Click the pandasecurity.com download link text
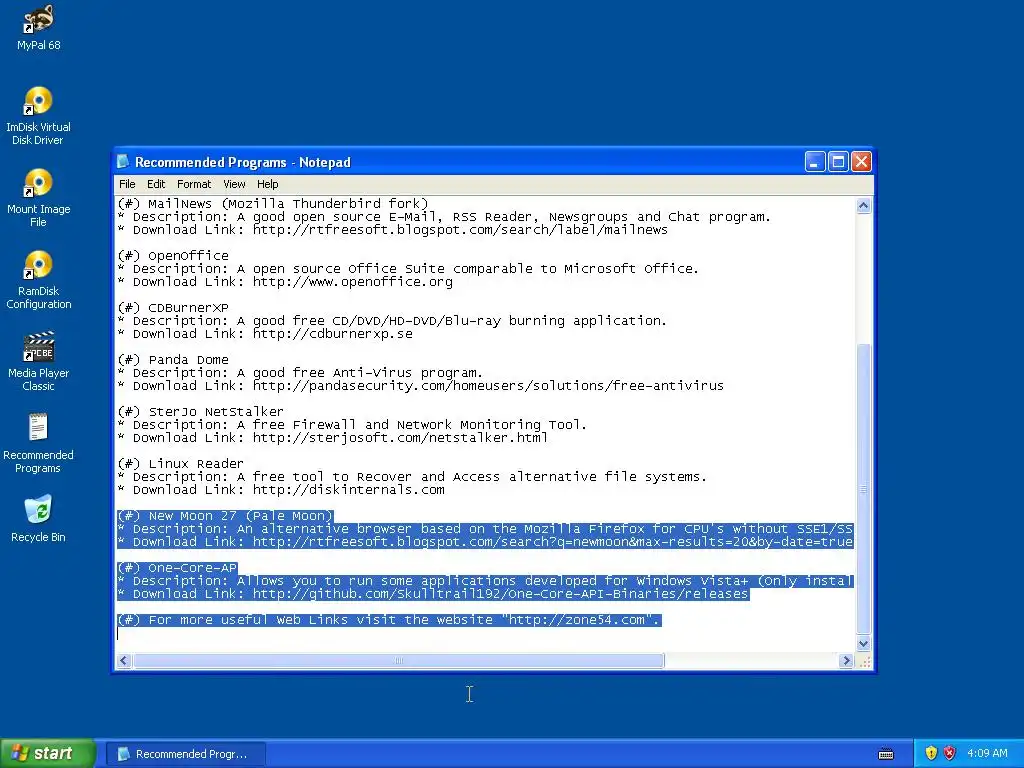This screenshot has width=1024, height=768. pyautogui.click(x=488, y=386)
